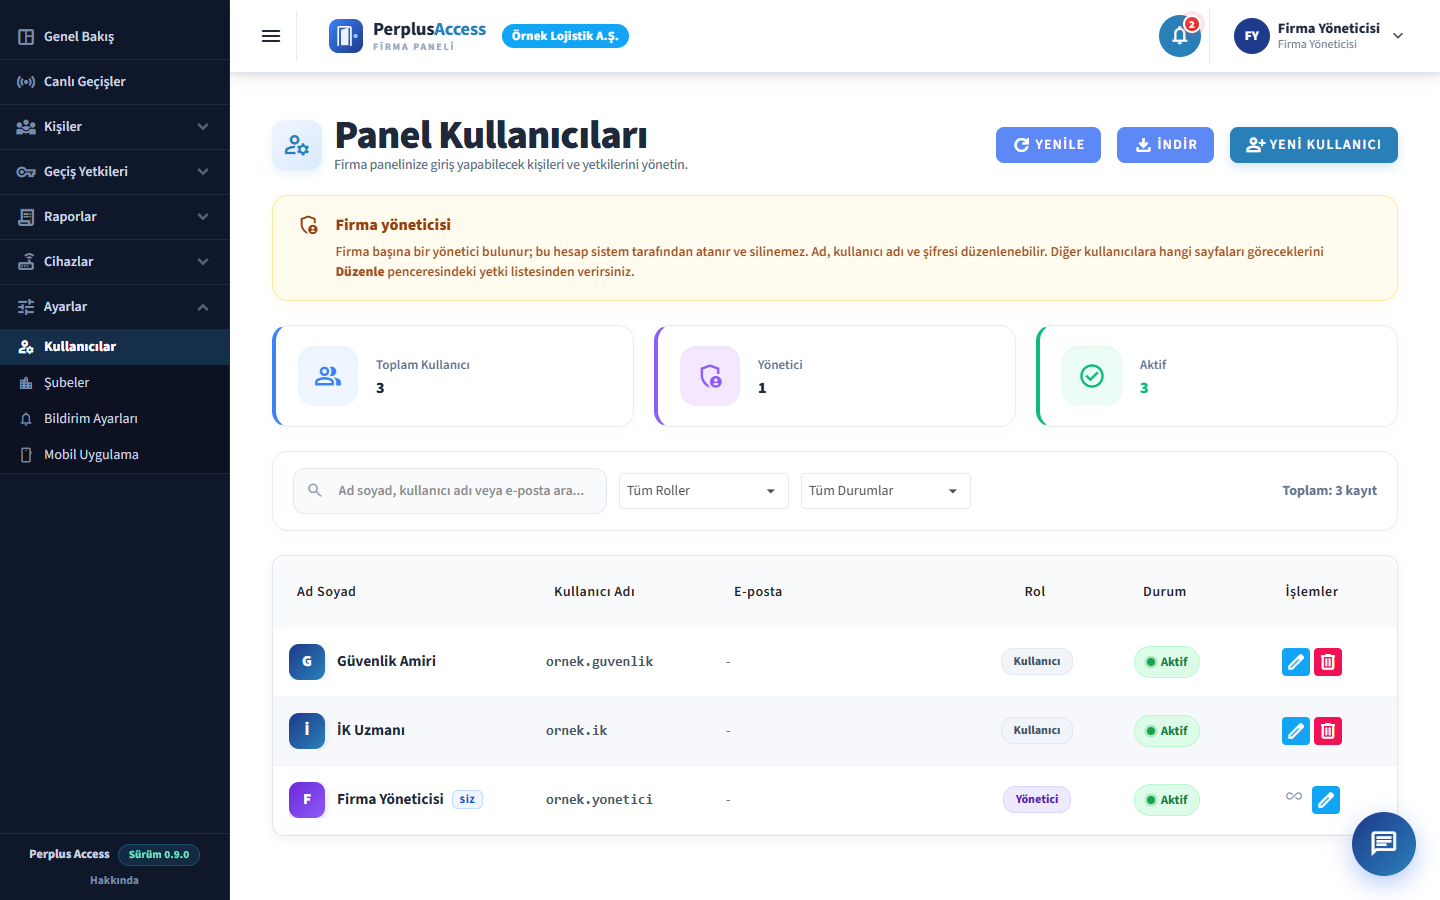Select Kullanıcılar submenu item

pyautogui.click(x=115, y=347)
